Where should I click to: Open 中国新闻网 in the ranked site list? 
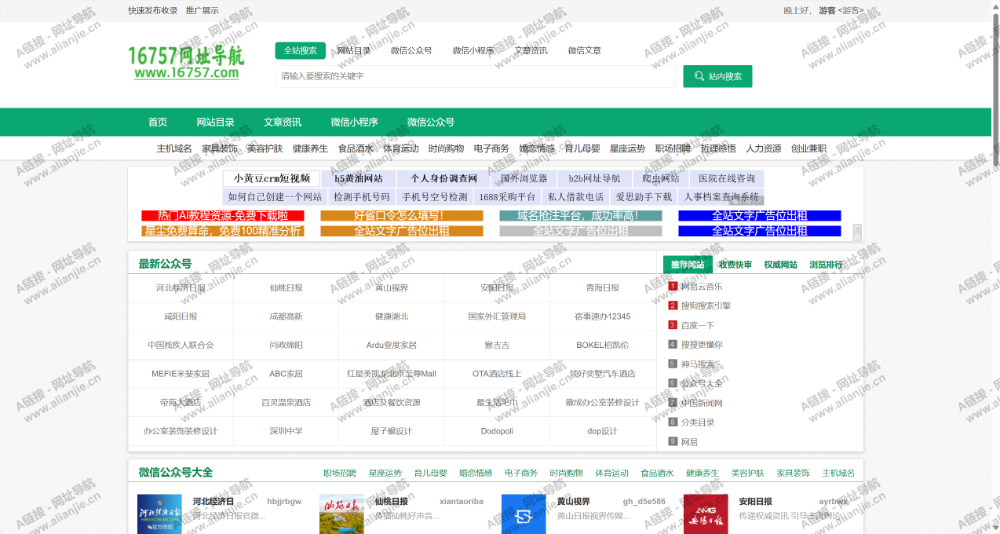[702, 403]
